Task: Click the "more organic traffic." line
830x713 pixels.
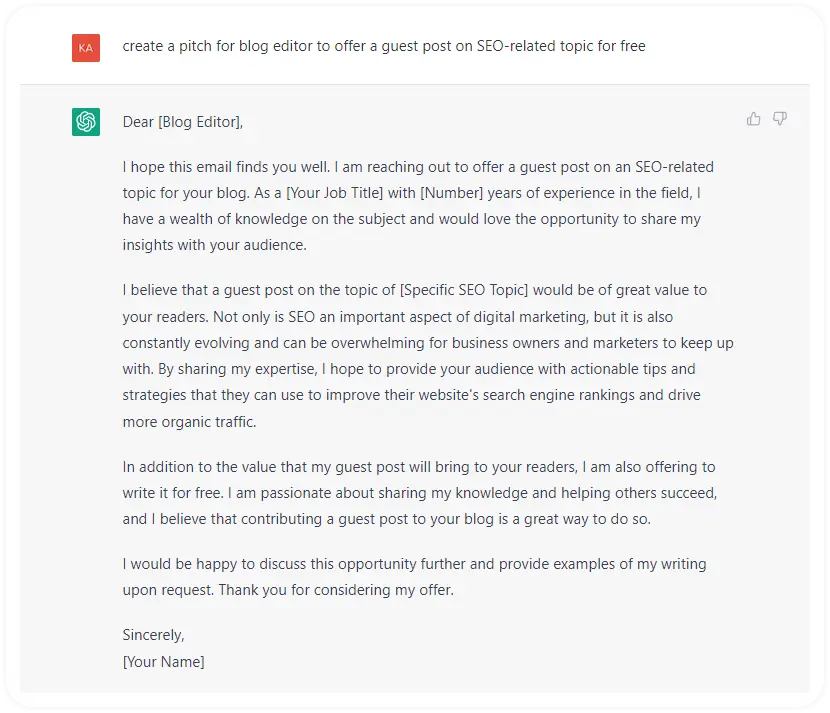Action: pos(190,422)
